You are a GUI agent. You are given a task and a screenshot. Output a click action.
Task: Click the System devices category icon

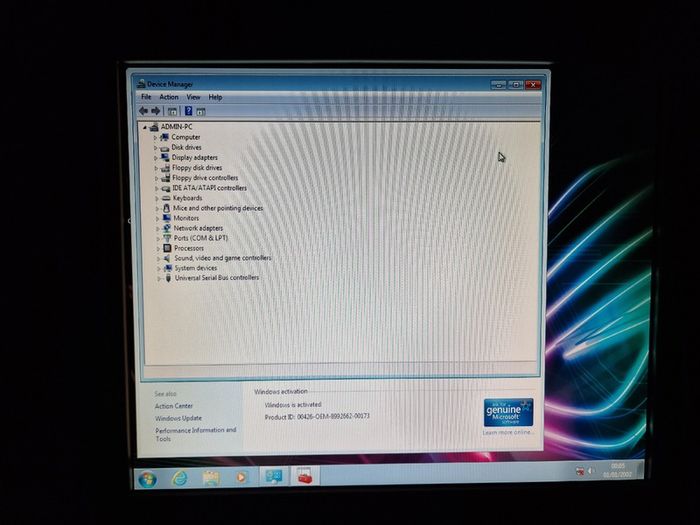[x=168, y=268]
